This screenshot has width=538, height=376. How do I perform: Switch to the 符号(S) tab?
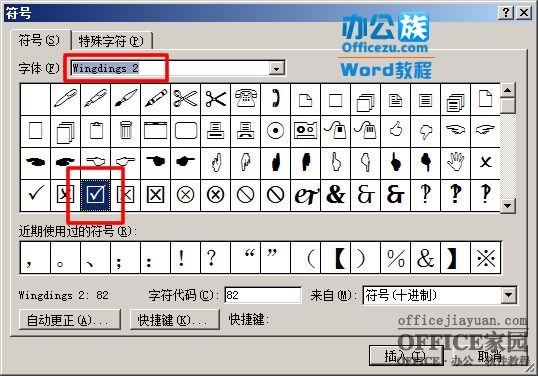39,40
